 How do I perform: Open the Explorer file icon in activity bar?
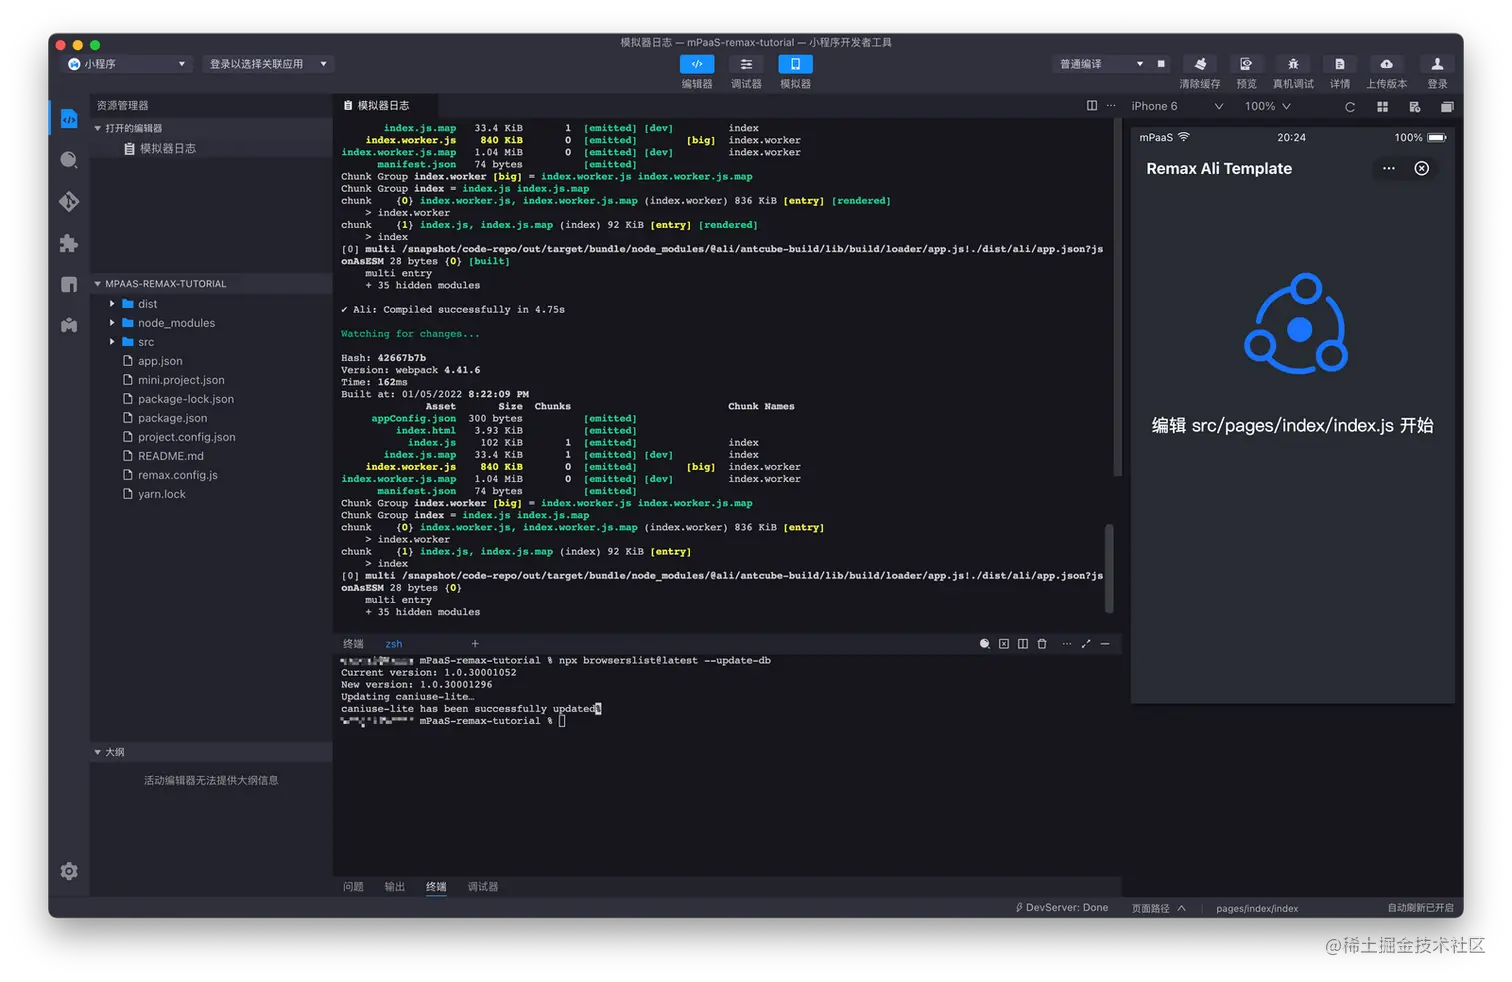(x=69, y=119)
